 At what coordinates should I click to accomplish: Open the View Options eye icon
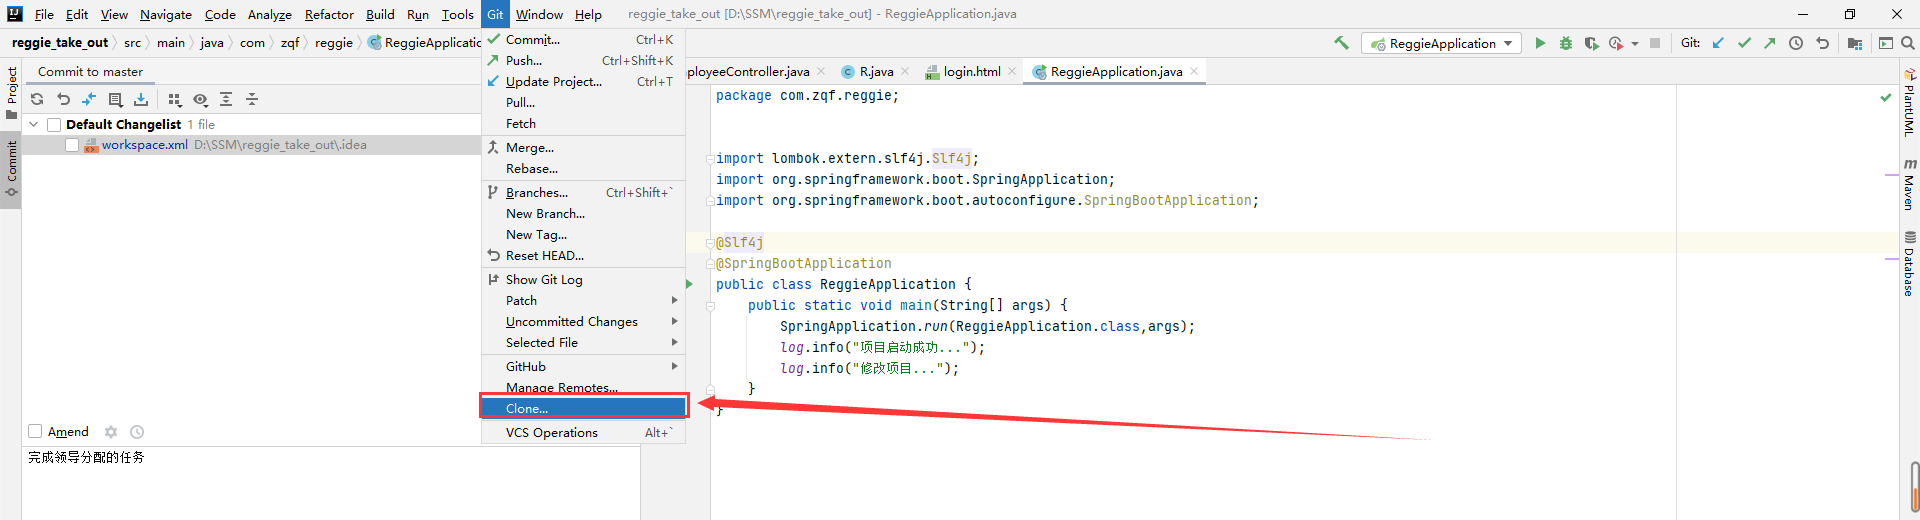pyautogui.click(x=200, y=99)
